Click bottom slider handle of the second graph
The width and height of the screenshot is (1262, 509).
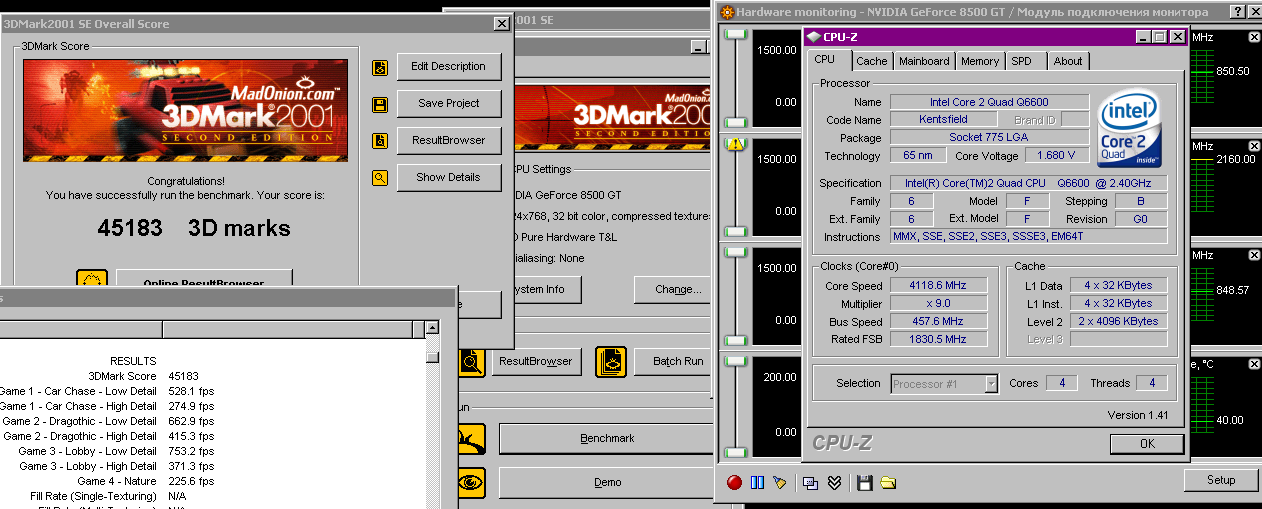(737, 231)
